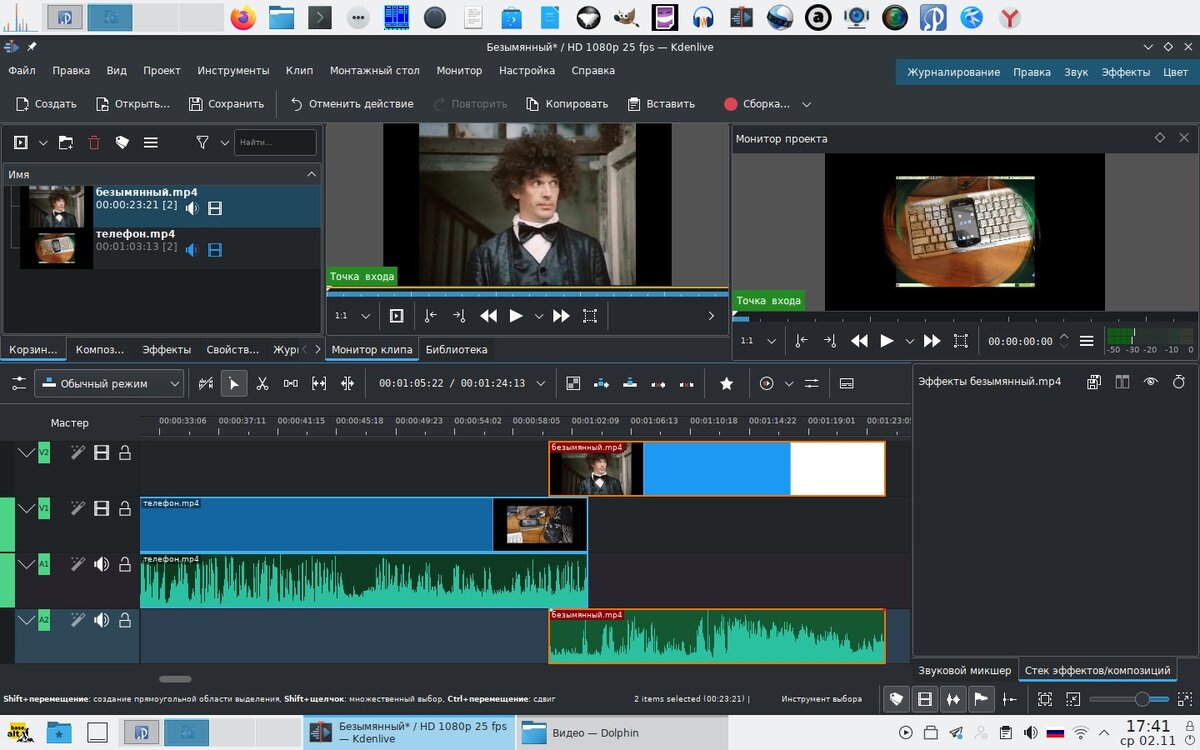The height and width of the screenshot is (750, 1200).
Task: Set zone in point in clip monitor
Action: (431, 316)
